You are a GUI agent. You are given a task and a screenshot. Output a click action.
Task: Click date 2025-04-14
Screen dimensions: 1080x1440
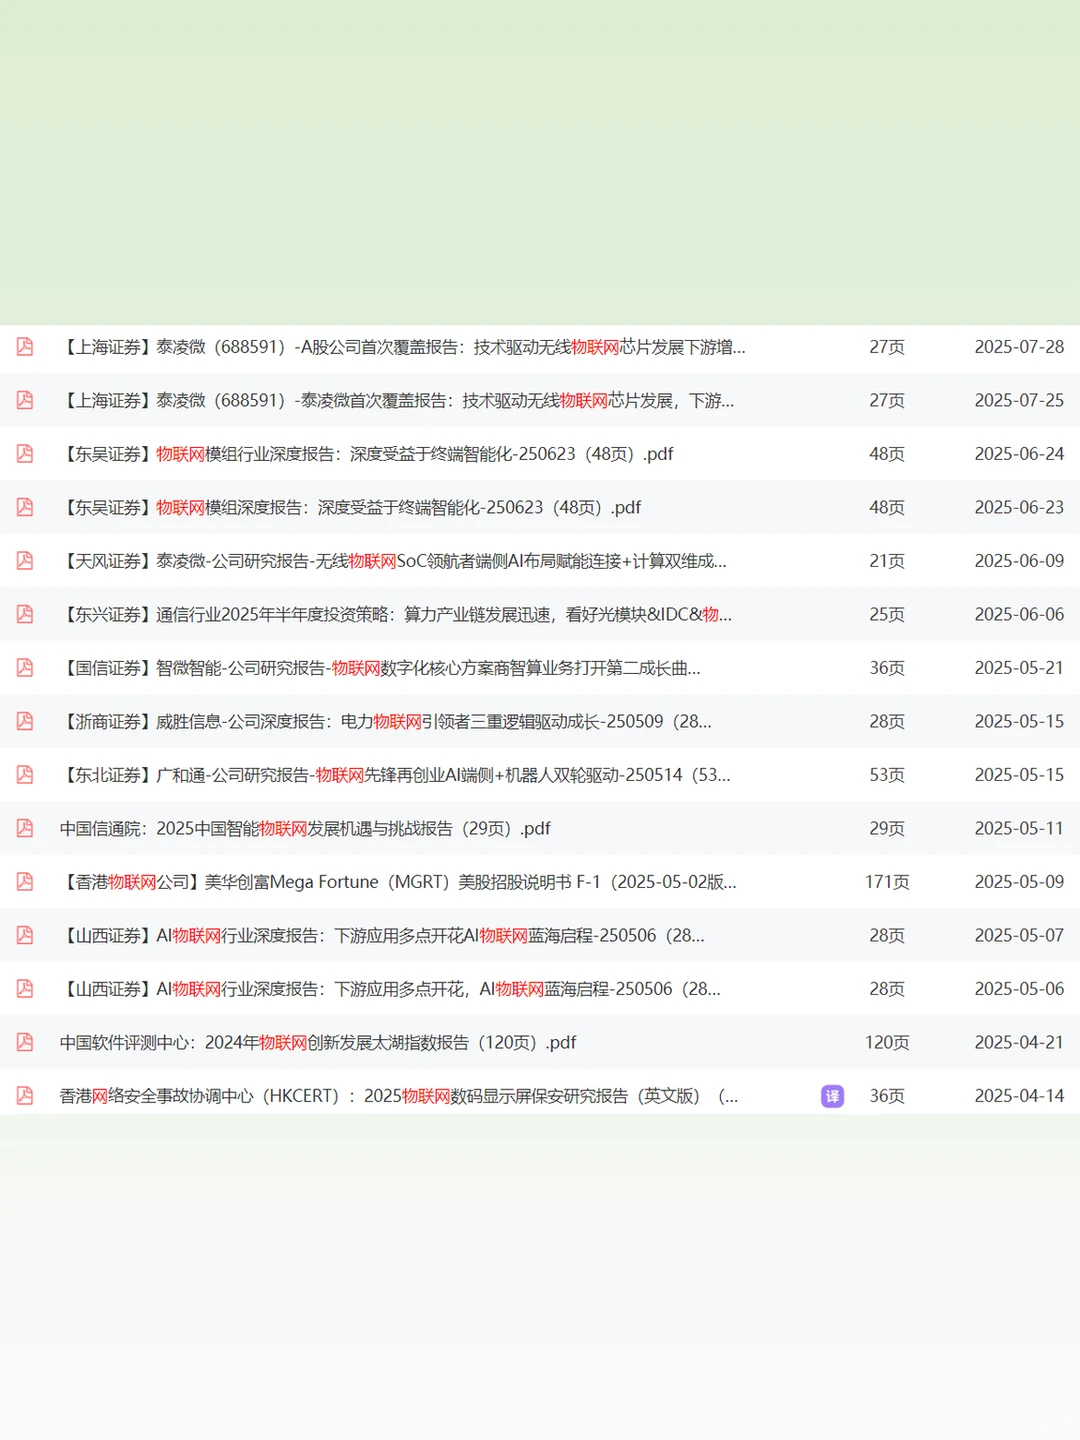pyautogui.click(x=1019, y=1096)
